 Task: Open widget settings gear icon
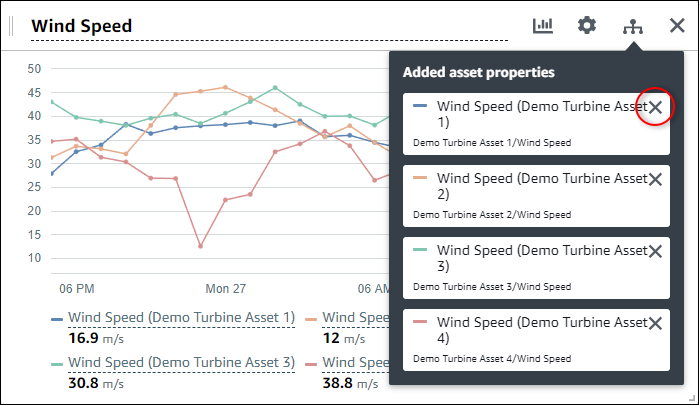(x=587, y=26)
